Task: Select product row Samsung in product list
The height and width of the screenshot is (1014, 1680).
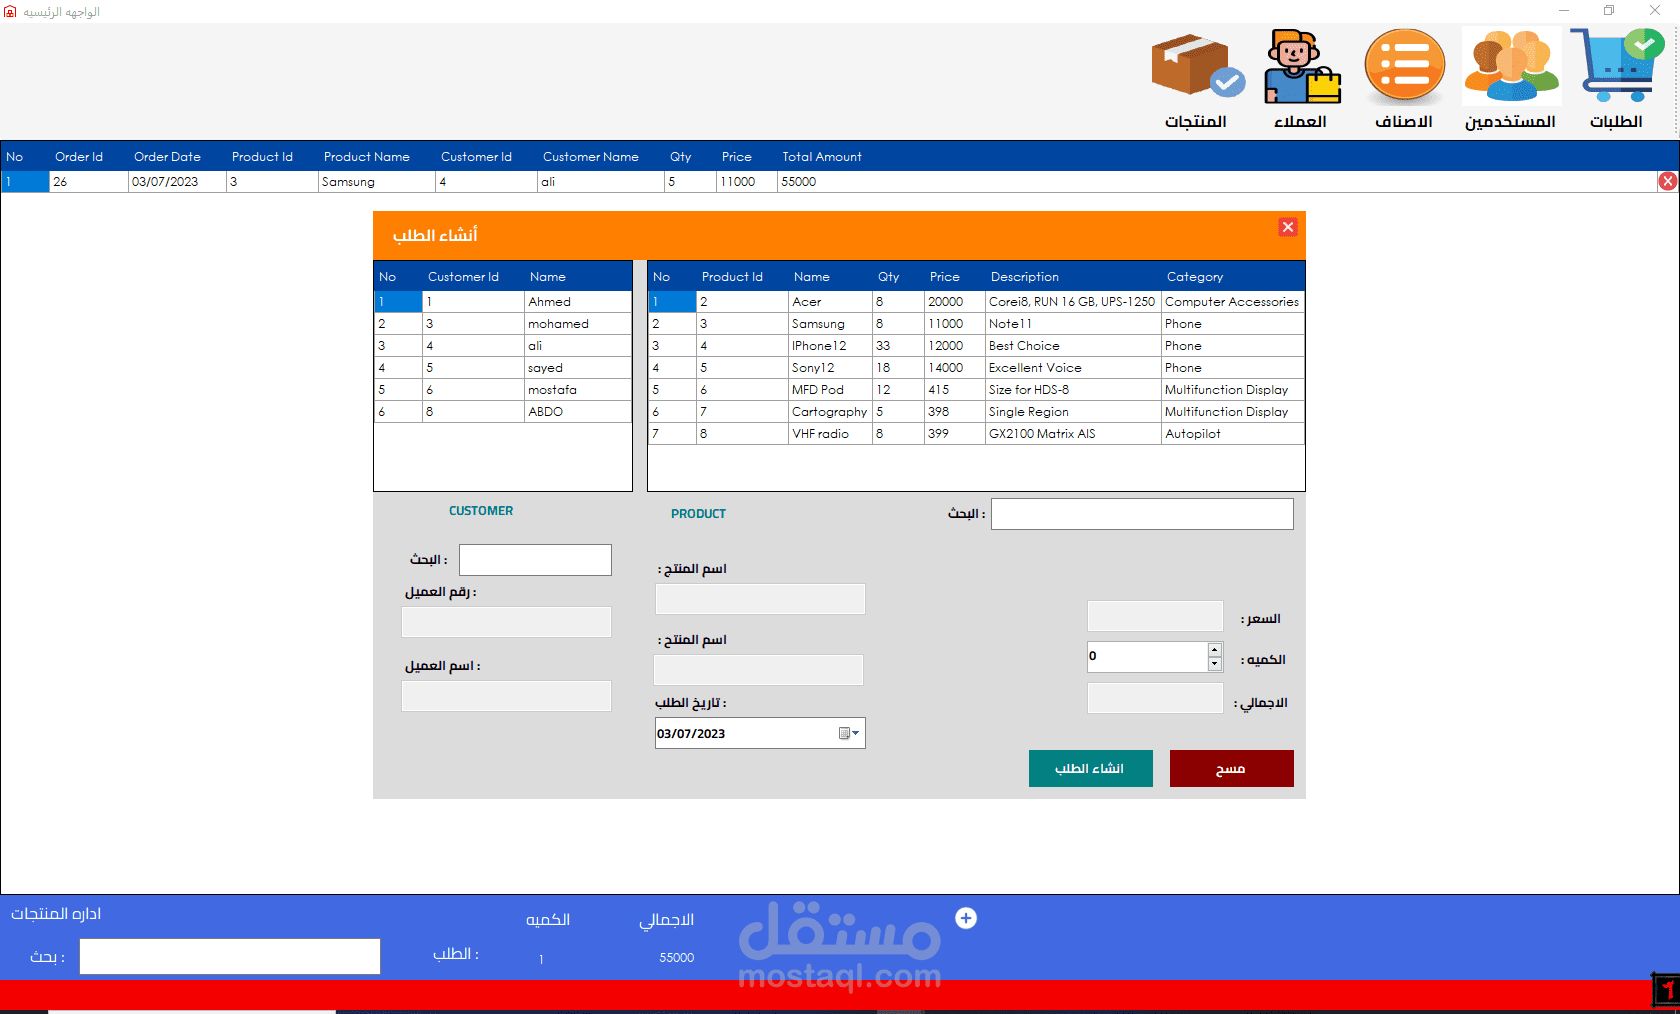Action: 976,324
